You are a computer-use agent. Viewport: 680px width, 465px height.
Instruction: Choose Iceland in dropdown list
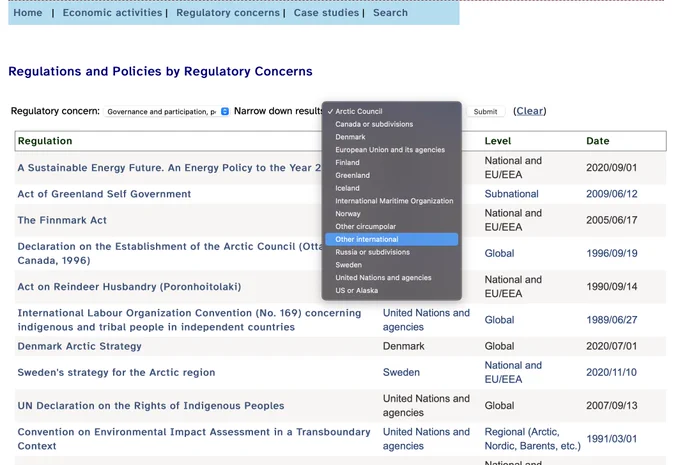coord(392,188)
